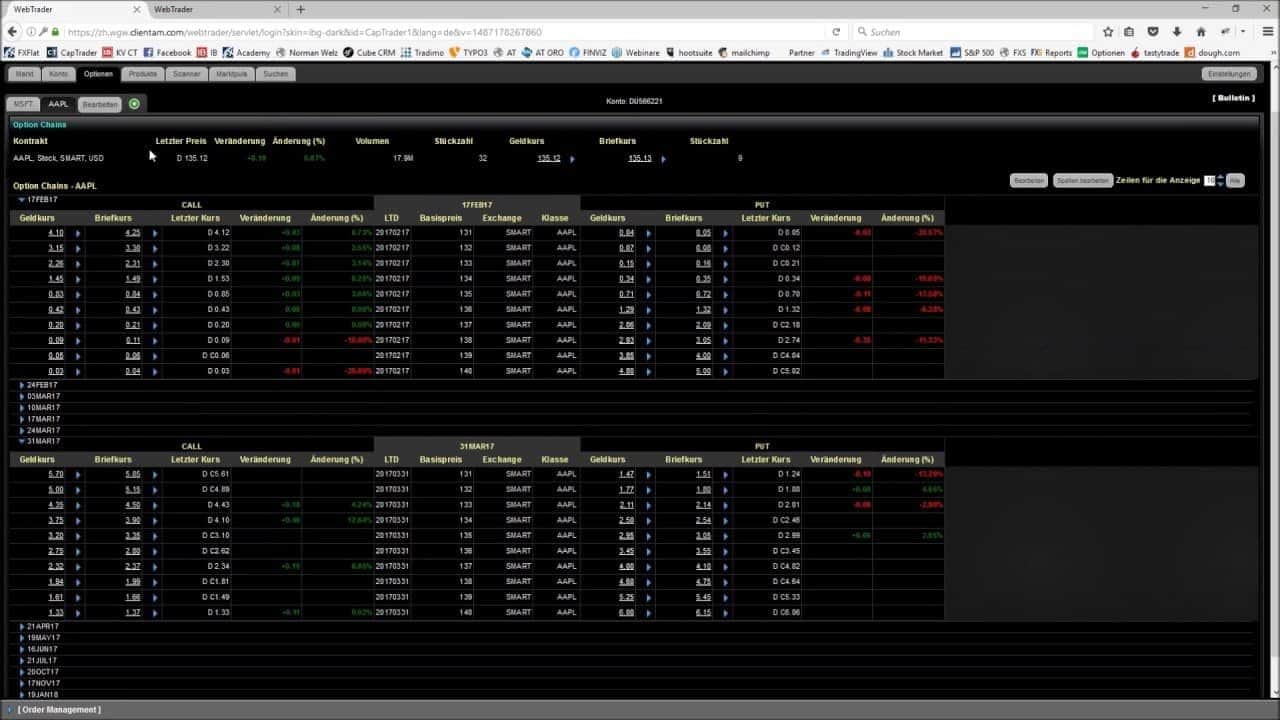Increase rows-to-display with up stepper
Image resolution: width=1280 pixels, height=720 pixels.
[1220, 178]
